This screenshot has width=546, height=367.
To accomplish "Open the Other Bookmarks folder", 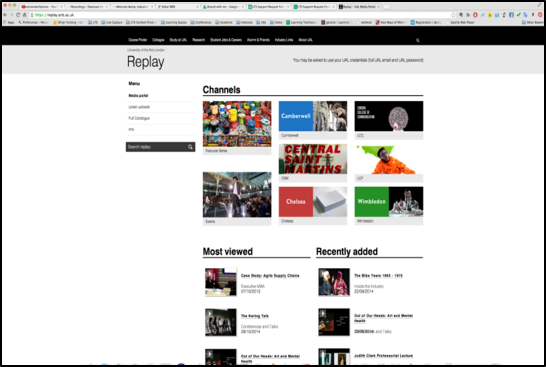I will [533, 22].
